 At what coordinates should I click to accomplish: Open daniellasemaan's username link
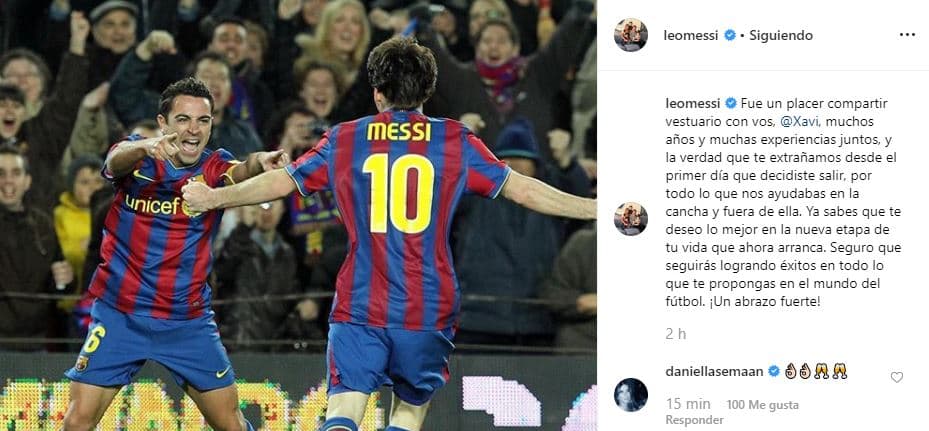715,371
